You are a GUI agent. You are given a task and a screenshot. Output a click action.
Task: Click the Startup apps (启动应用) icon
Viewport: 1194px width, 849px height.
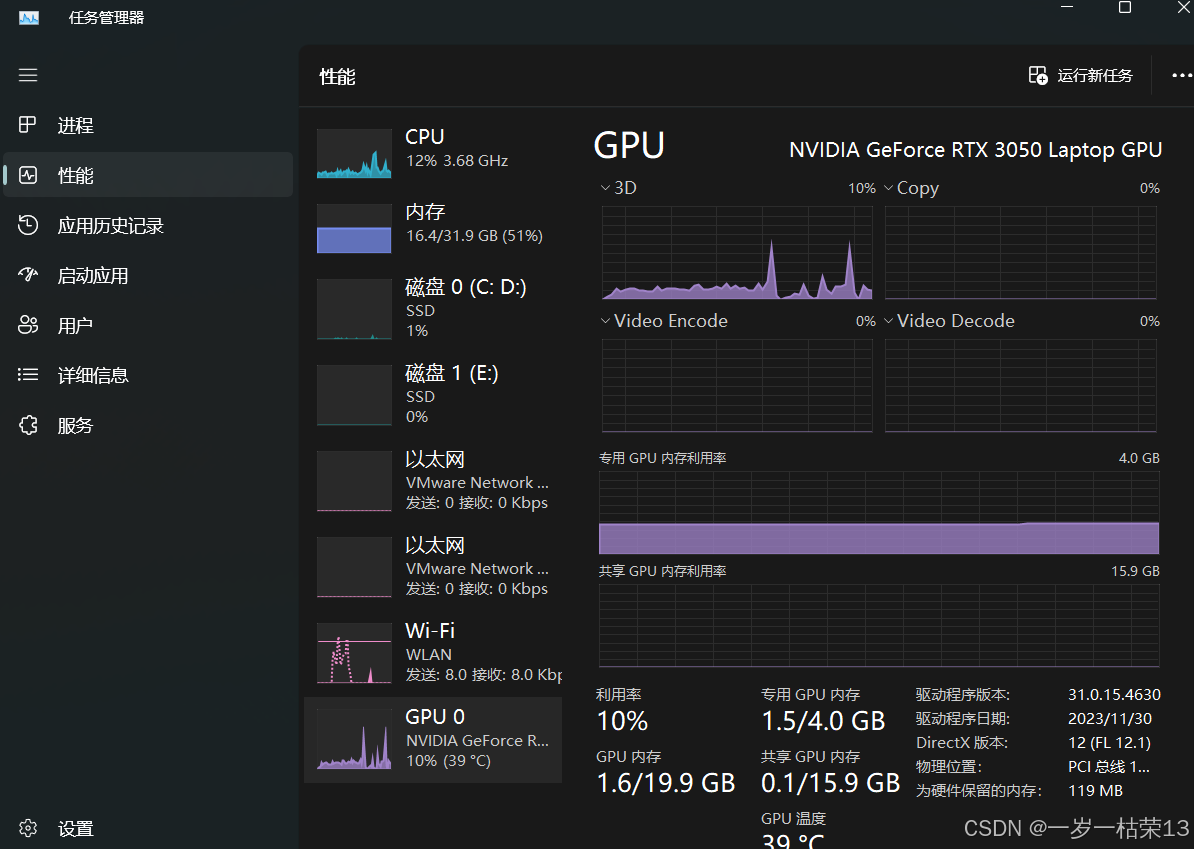point(28,275)
